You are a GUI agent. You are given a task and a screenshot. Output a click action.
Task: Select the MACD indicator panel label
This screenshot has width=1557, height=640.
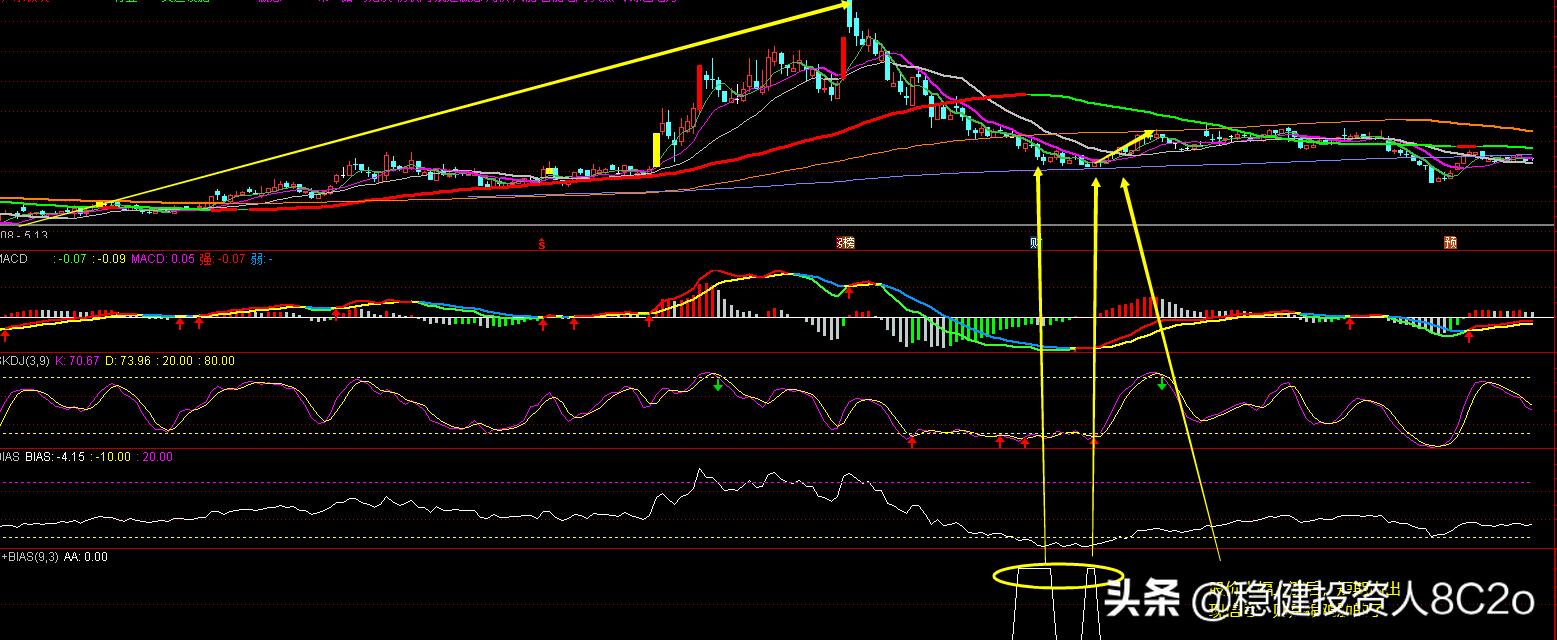point(14,259)
